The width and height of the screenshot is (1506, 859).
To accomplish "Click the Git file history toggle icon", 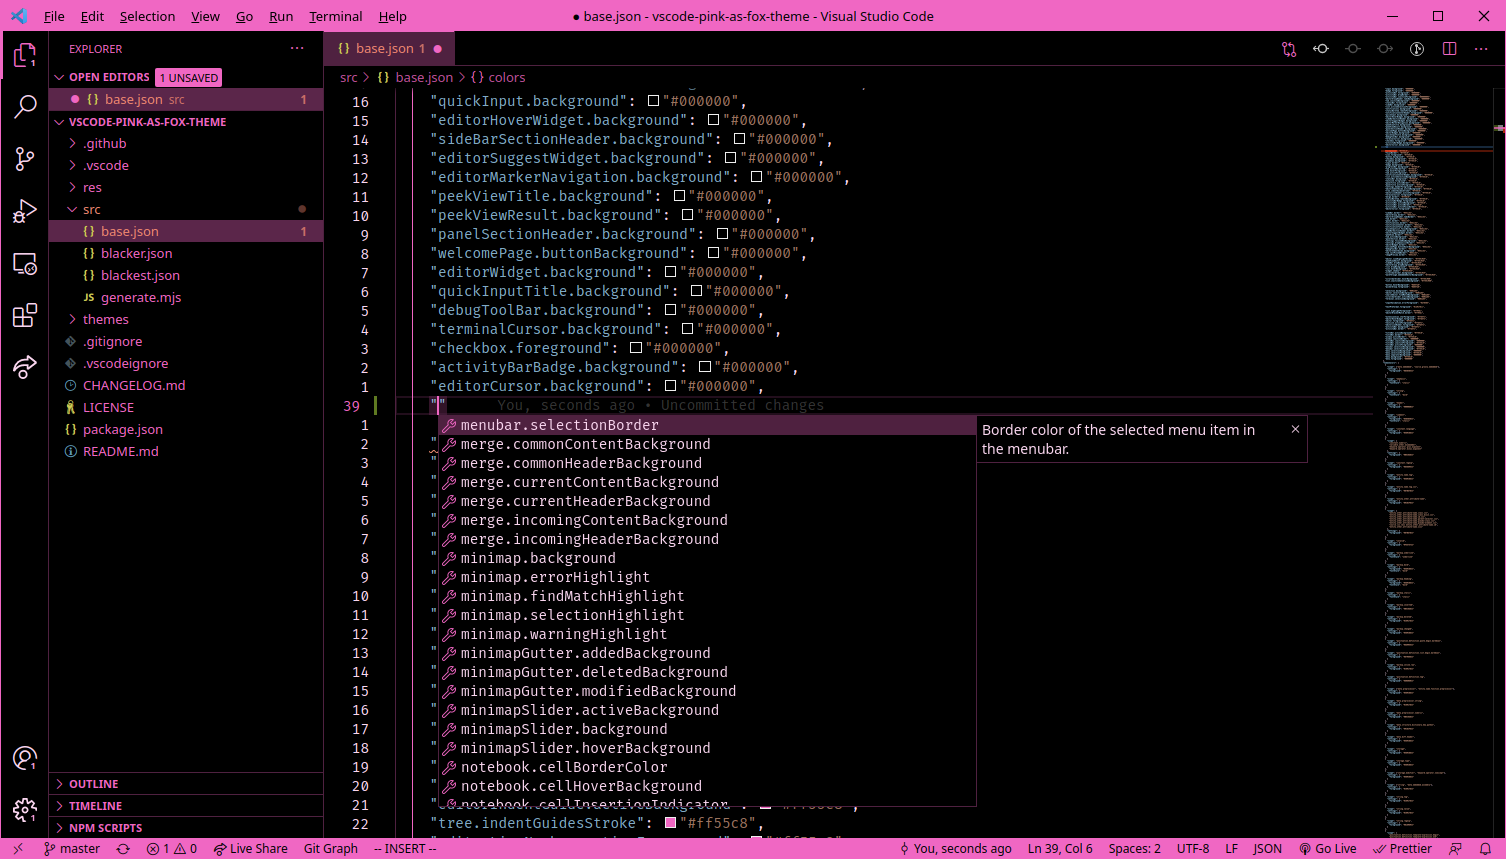I will point(1417,49).
